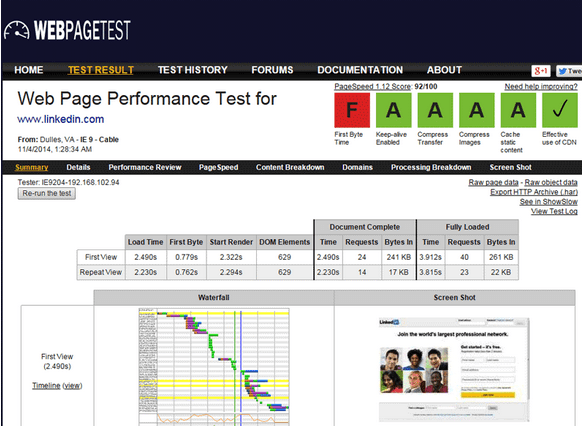This screenshot has width=582, height=426.
Task: Open Test History
Action: 193,70
